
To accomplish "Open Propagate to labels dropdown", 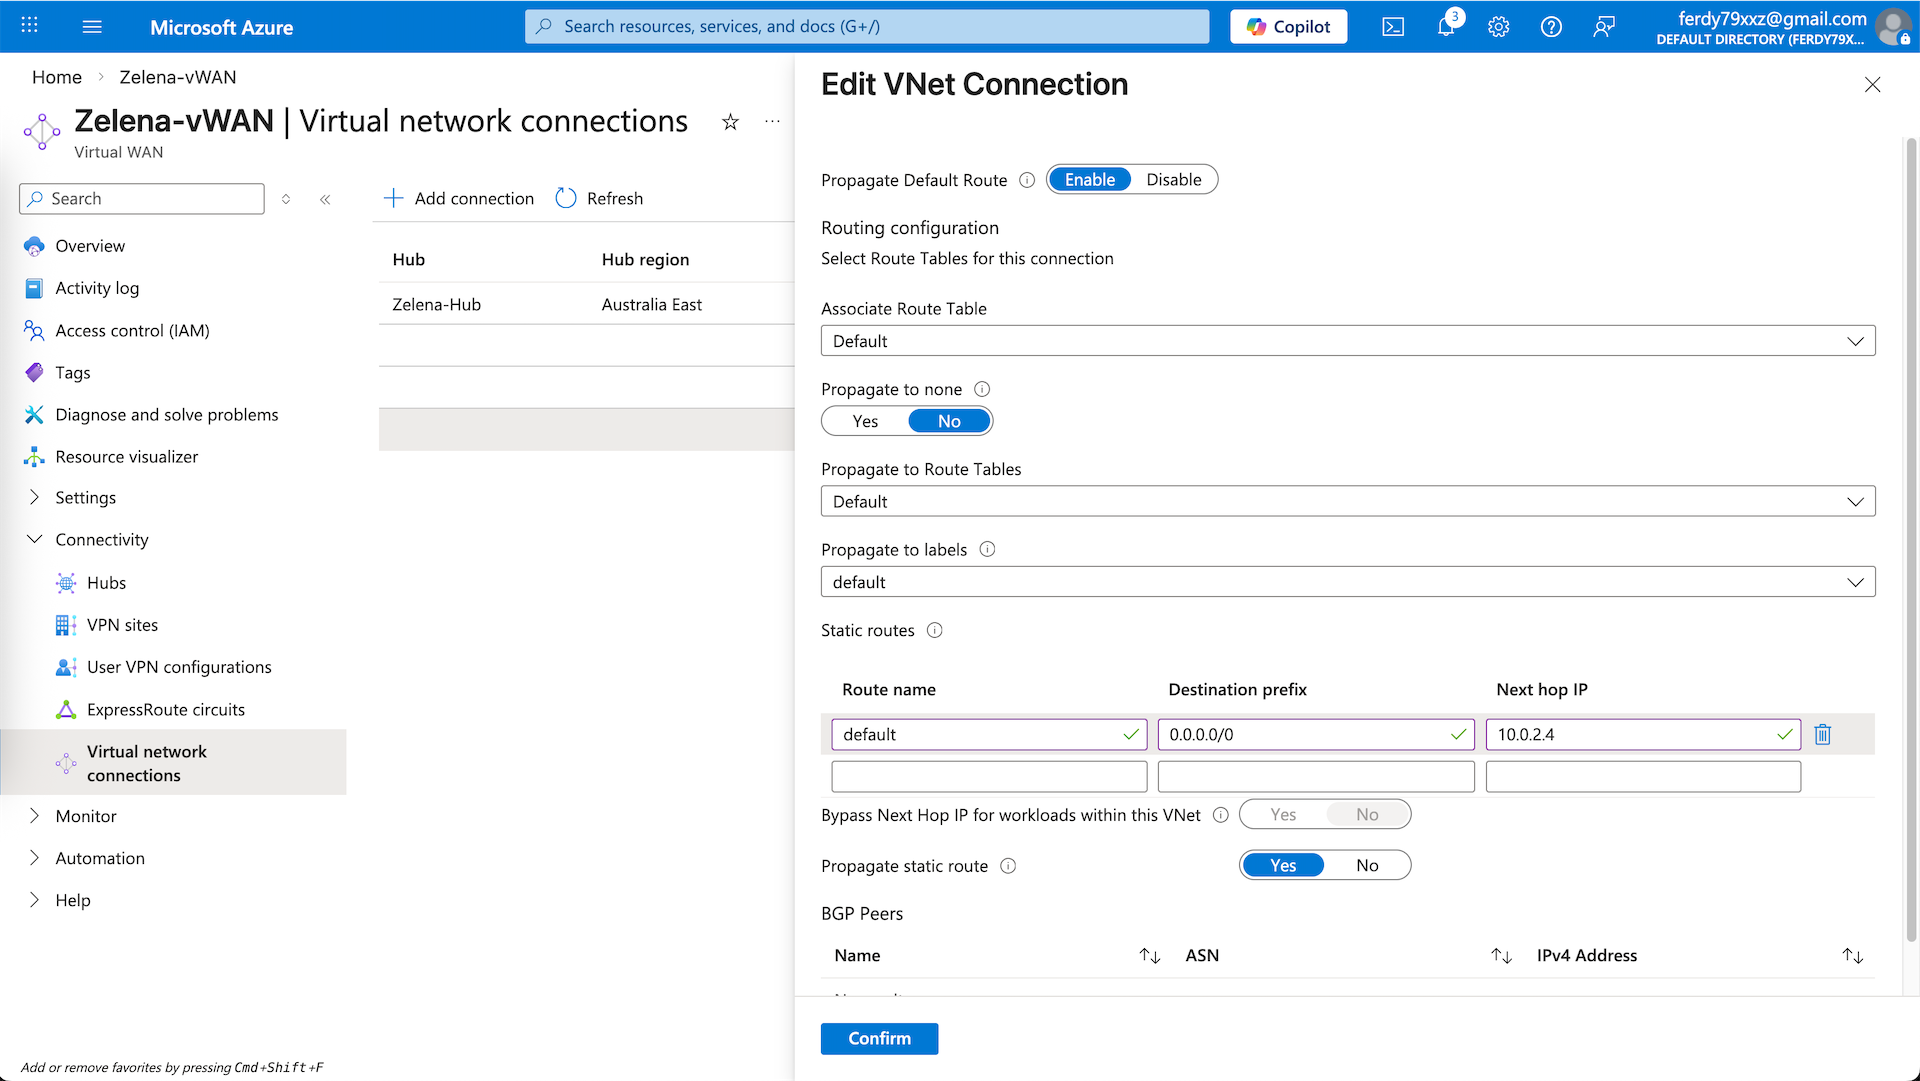I will (x=1347, y=582).
